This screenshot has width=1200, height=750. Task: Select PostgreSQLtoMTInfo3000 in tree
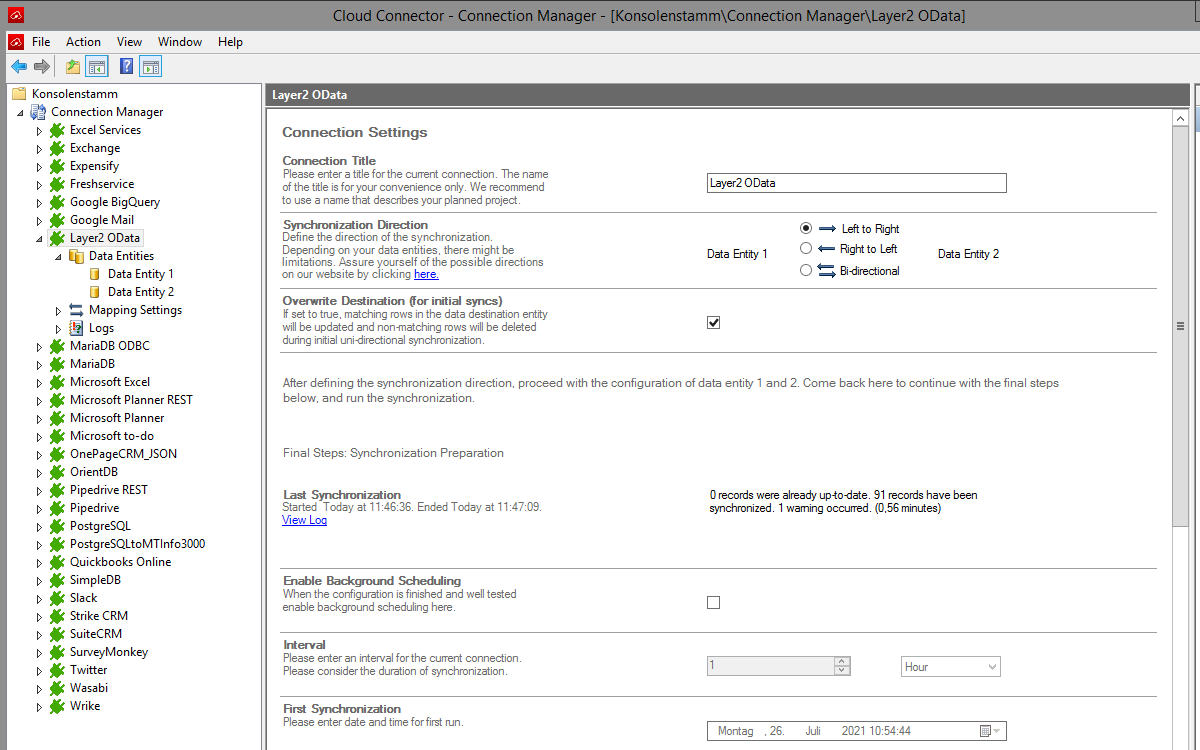point(138,544)
